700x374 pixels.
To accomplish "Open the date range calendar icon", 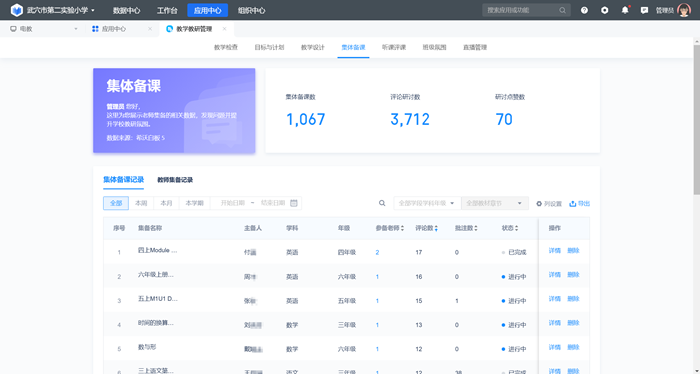I will 294,203.
